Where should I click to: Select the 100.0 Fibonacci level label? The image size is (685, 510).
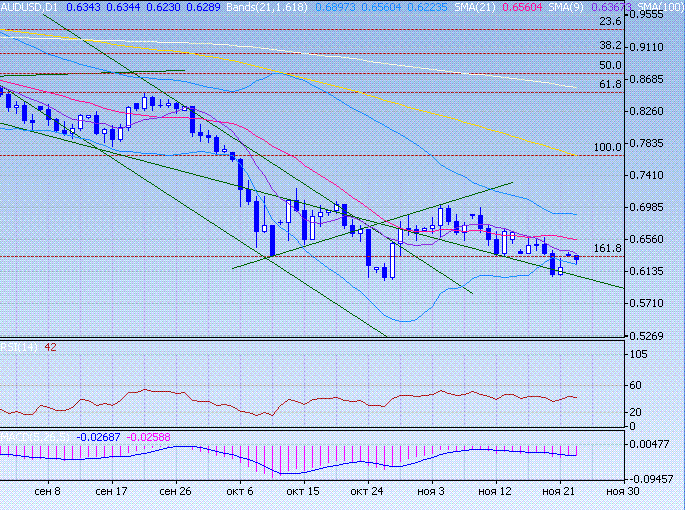(606, 147)
